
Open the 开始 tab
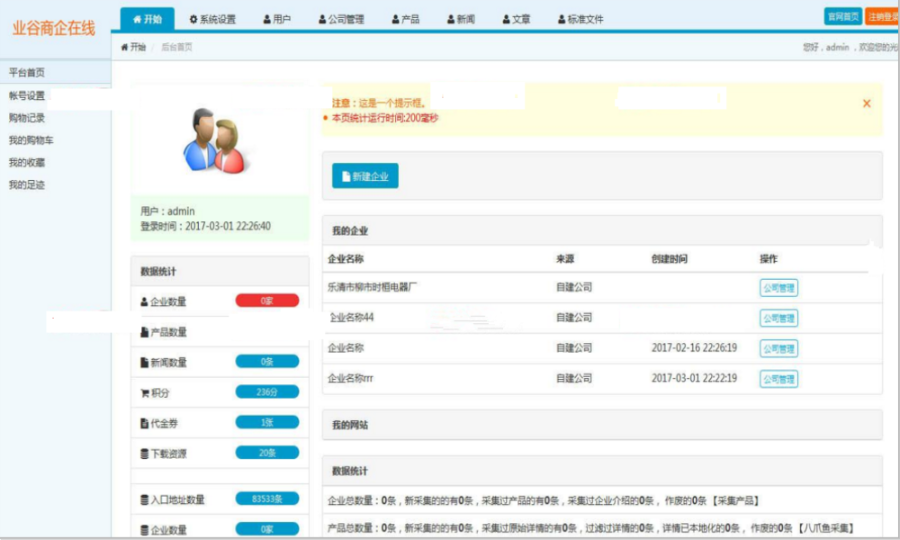(147, 19)
